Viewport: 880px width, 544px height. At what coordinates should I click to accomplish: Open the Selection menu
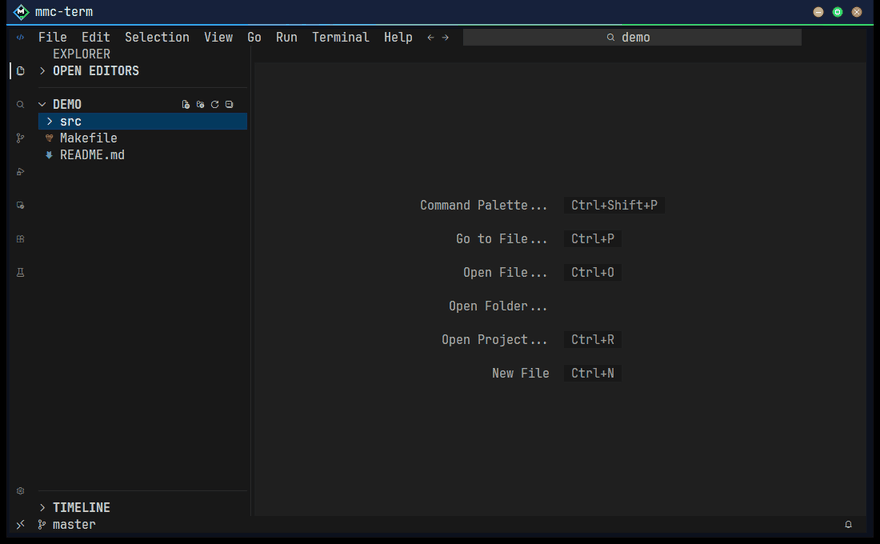click(157, 38)
